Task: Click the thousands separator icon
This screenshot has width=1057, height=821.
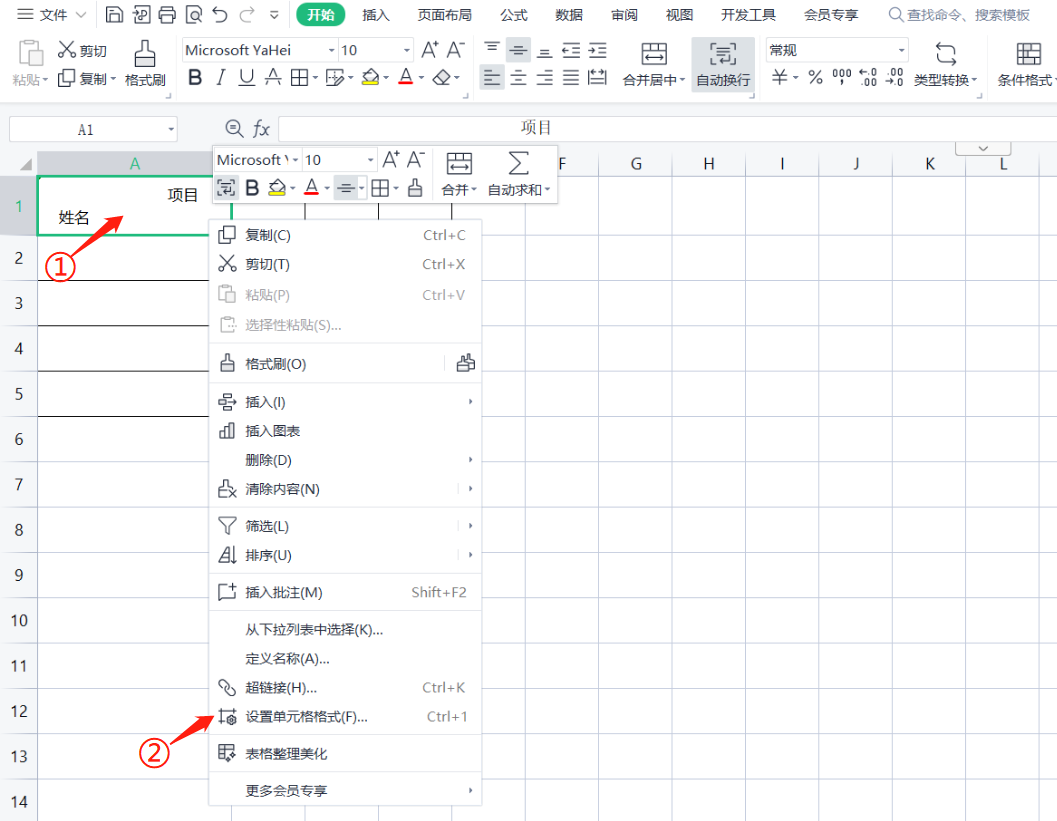Action: (842, 78)
